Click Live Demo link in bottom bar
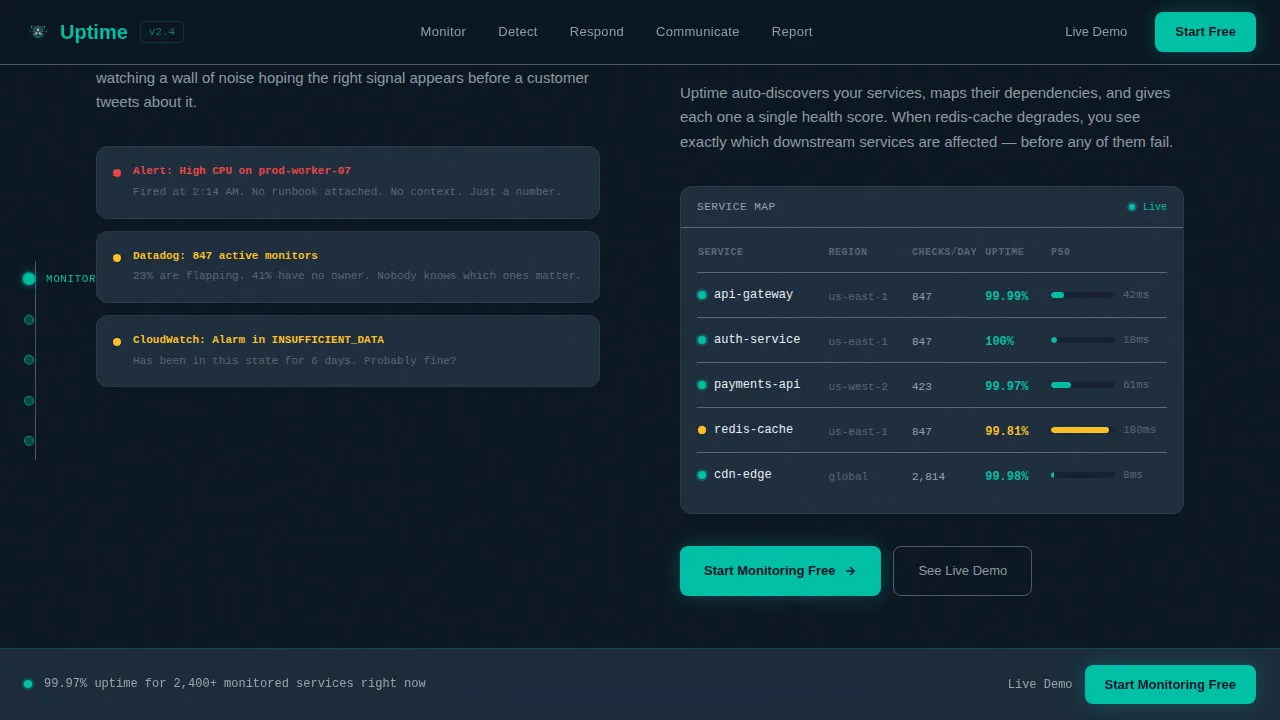The height and width of the screenshot is (720, 1280). tap(1040, 684)
